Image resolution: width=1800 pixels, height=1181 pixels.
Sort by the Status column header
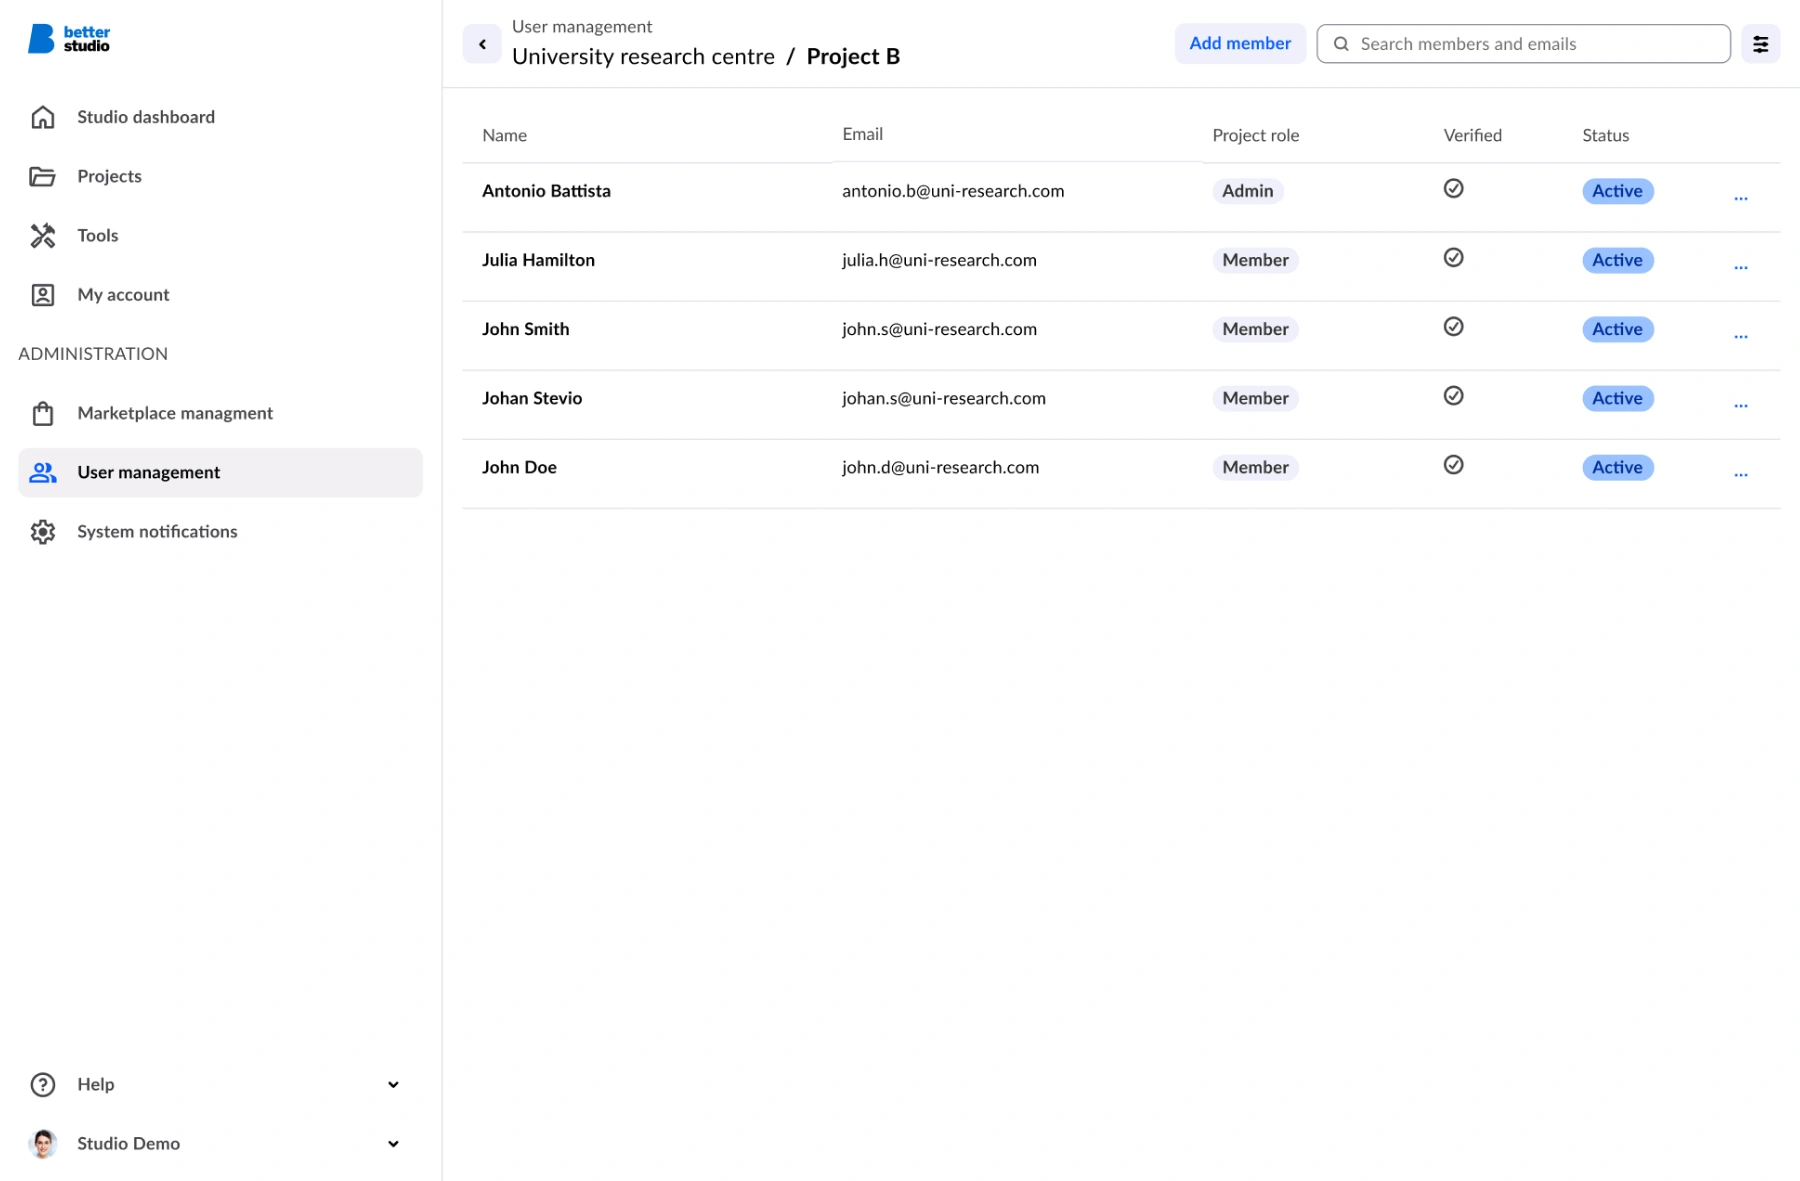(1605, 135)
